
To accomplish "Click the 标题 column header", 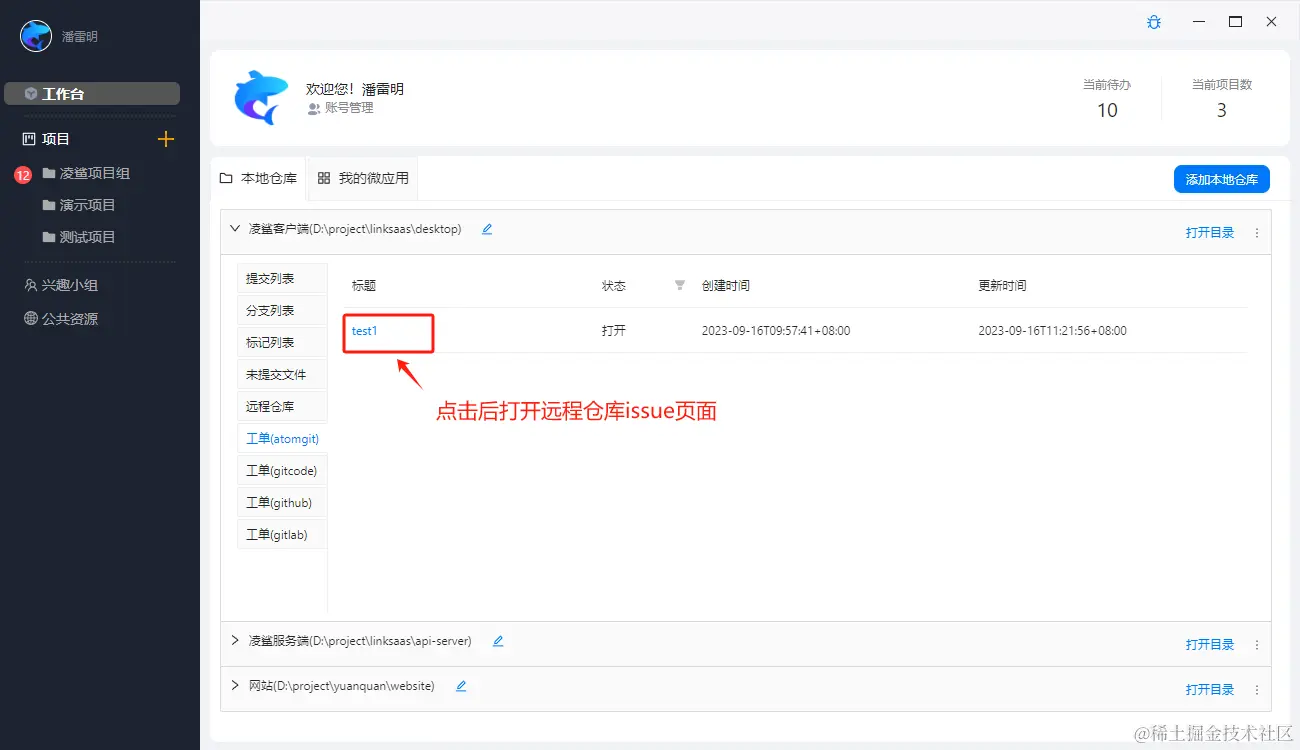I will [x=364, y=286].
